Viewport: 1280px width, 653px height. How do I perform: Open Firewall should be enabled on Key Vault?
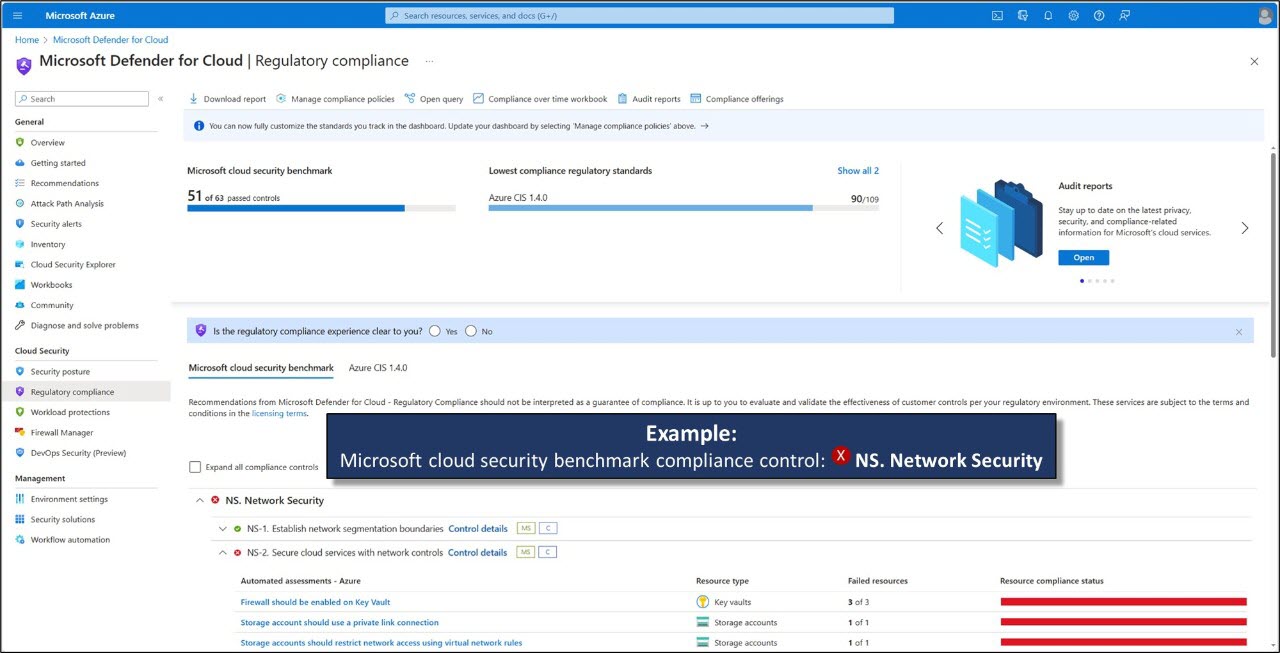[x=315, y=602]
